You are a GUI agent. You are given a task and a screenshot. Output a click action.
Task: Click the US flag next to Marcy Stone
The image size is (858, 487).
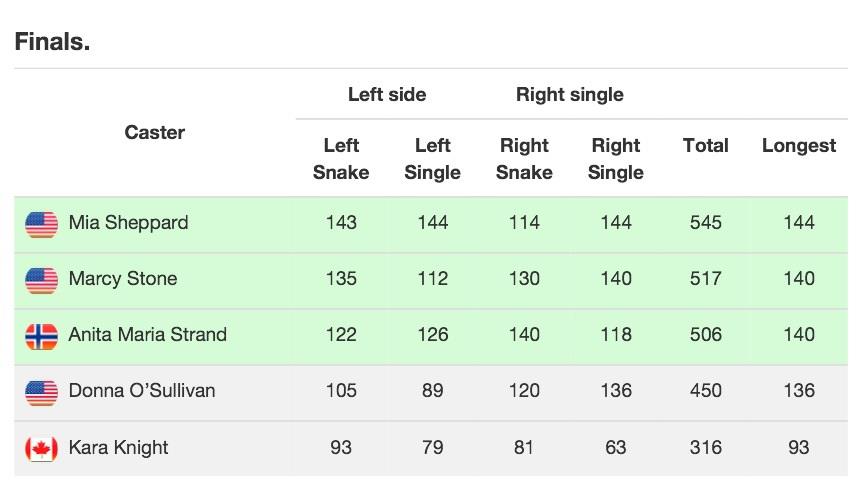[x=42, y=280]
